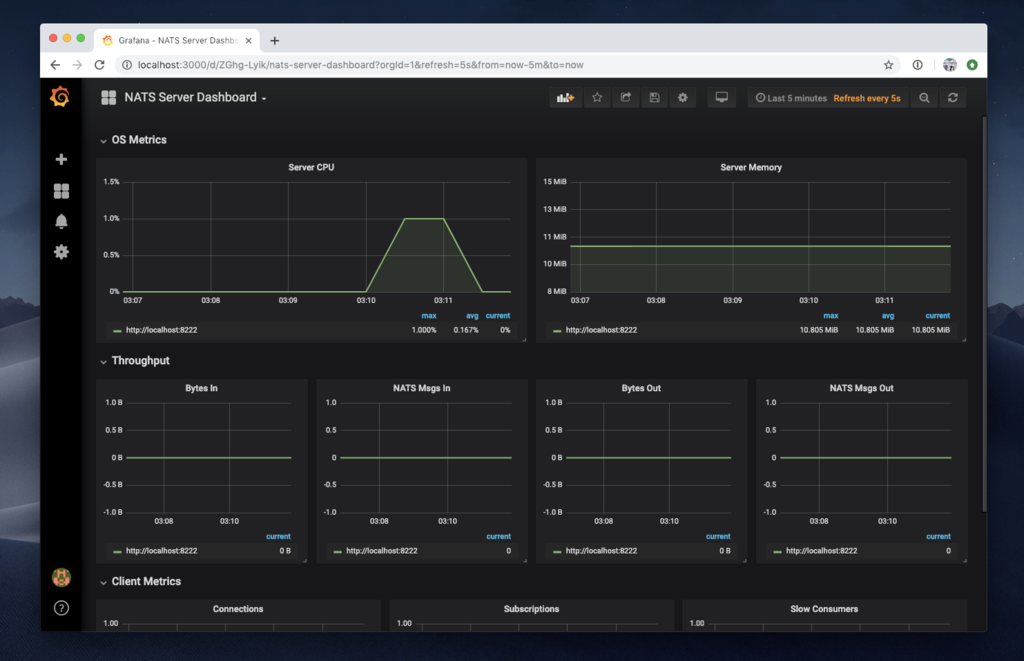The width and height of the screenshot is (1024, 661).
Task: Open the user avatar profile
Action: pyautogui.click(x=61, y=577)
